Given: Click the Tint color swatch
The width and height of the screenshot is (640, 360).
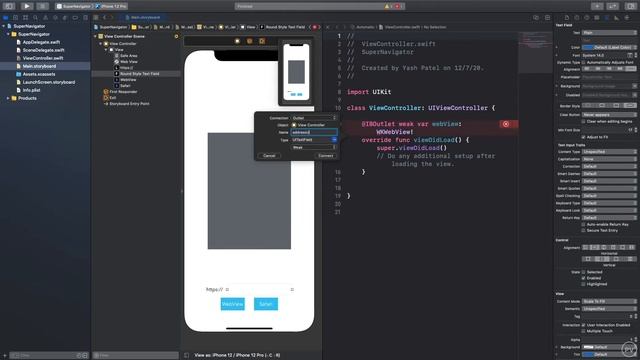Looking at the screenshot, I should click(x=588, y=355).
